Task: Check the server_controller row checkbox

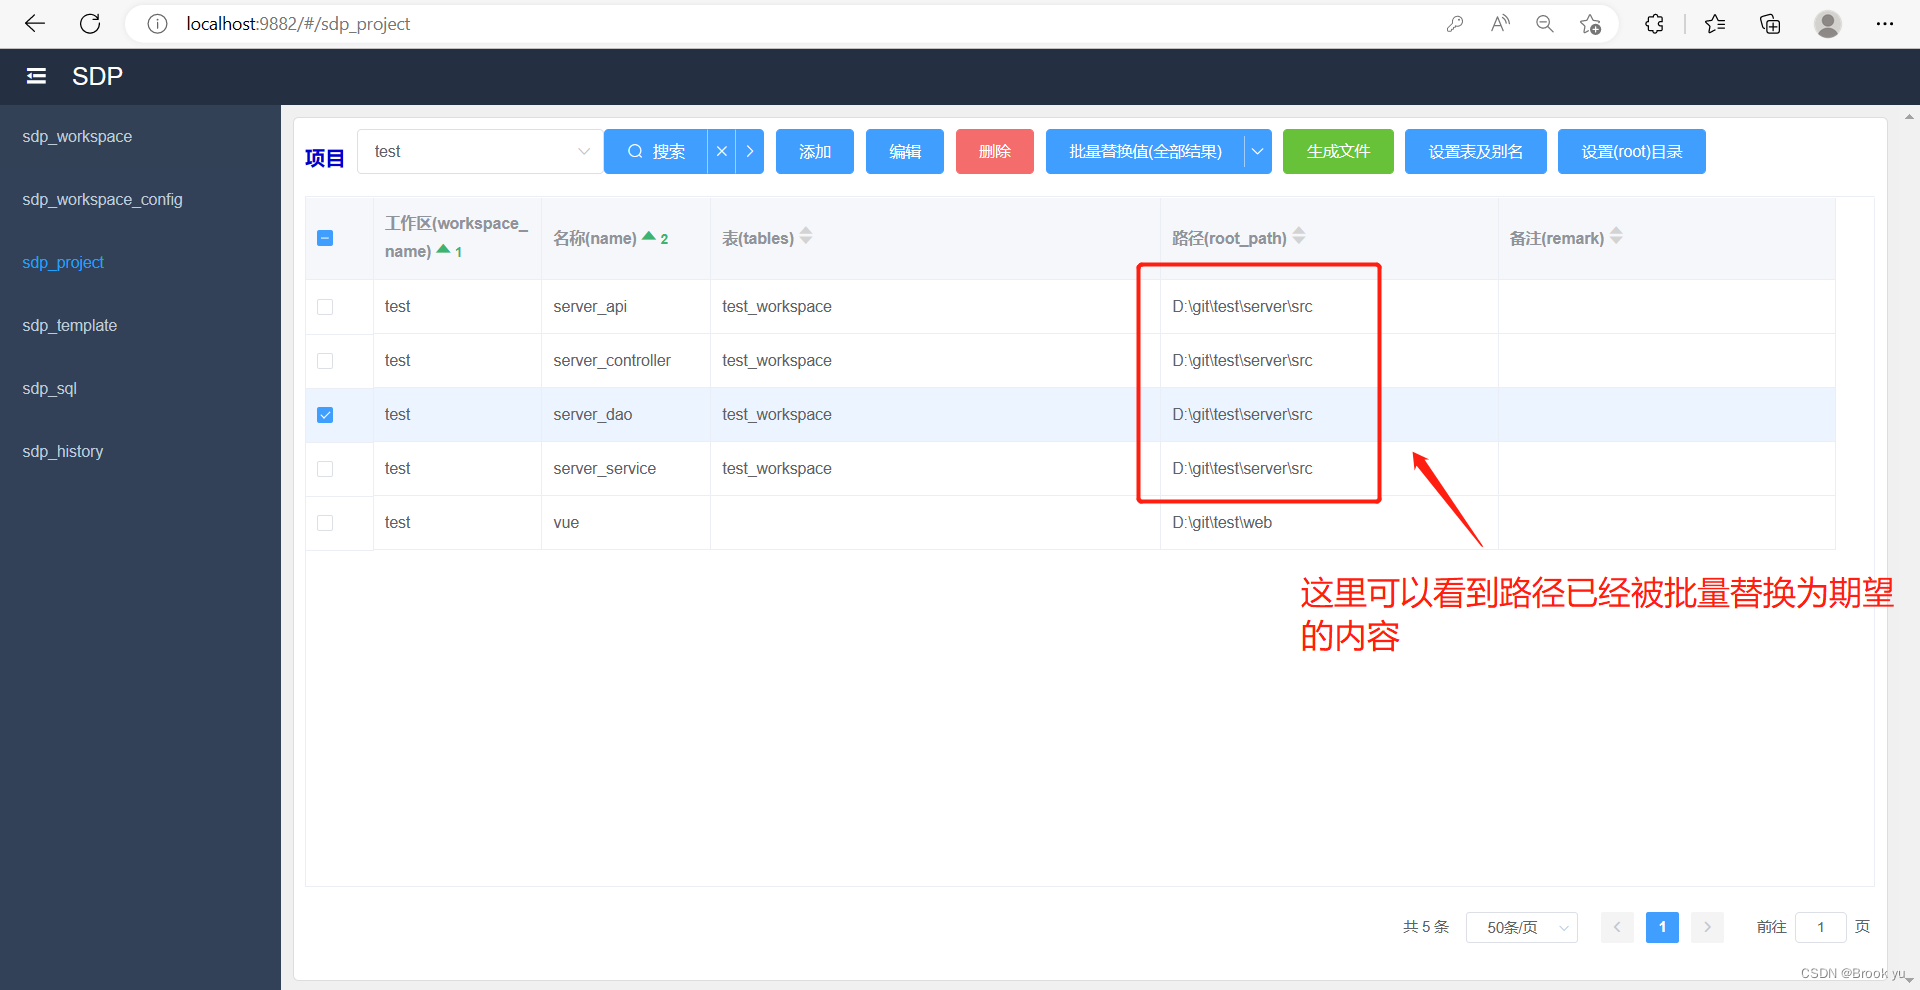Action: pyautogui.click(x=325, y=361)
